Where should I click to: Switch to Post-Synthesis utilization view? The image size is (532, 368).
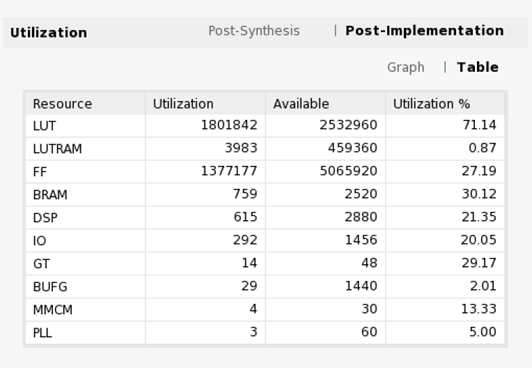pos(254,31)
